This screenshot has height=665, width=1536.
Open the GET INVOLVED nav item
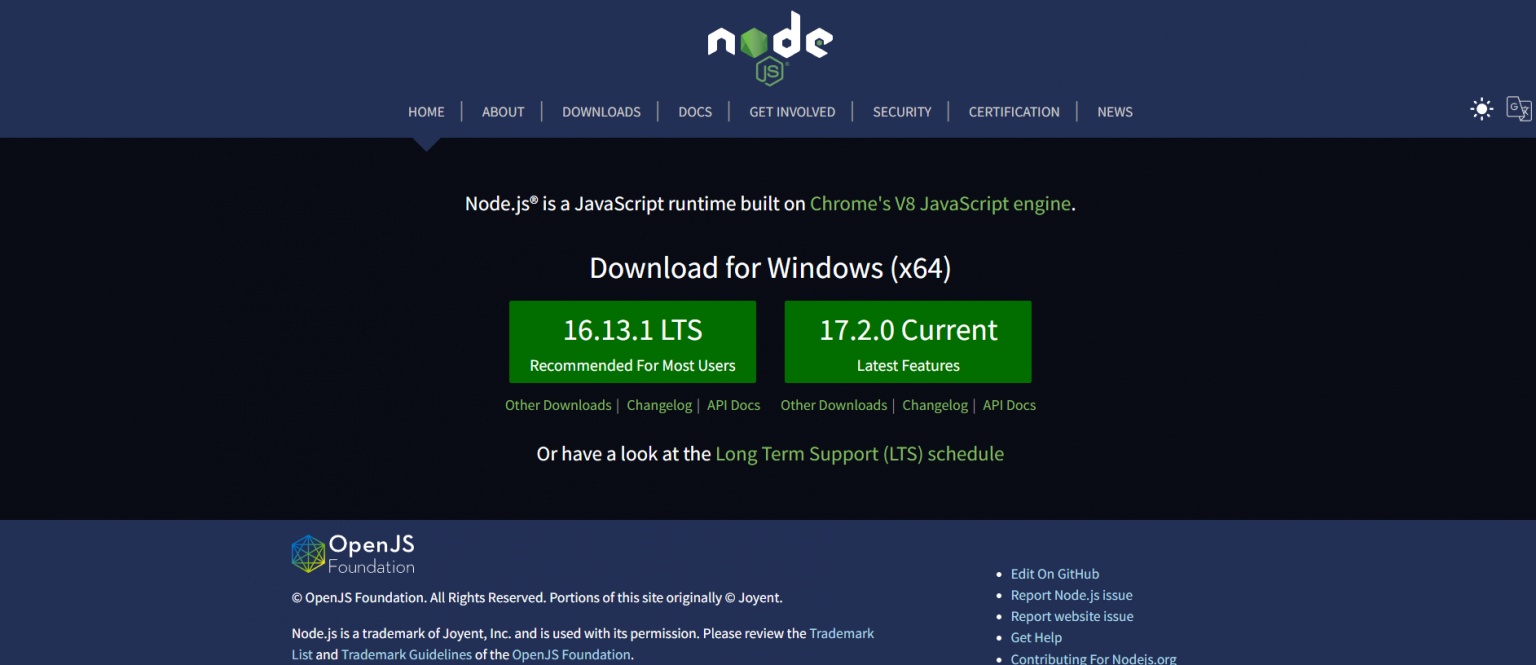[x=792, y=112]
